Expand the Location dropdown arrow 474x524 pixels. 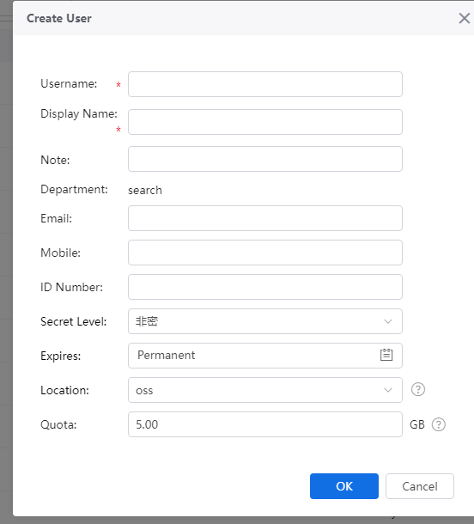(388, 390)
